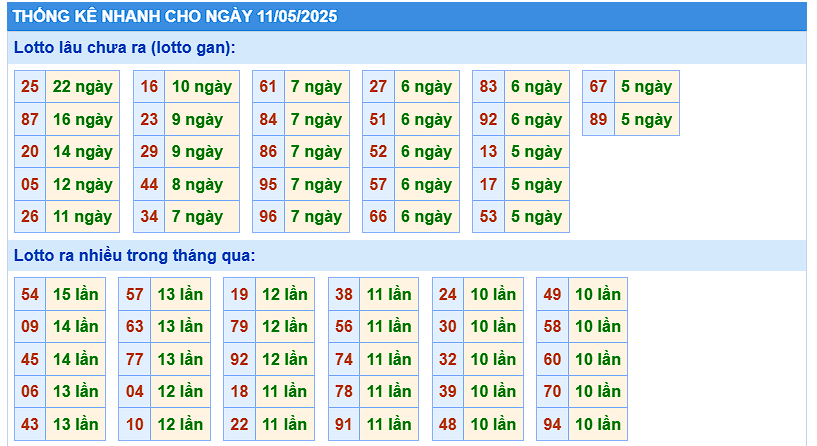
Task: Click lotto number 49 in frequent table
Action: point(552,294)
